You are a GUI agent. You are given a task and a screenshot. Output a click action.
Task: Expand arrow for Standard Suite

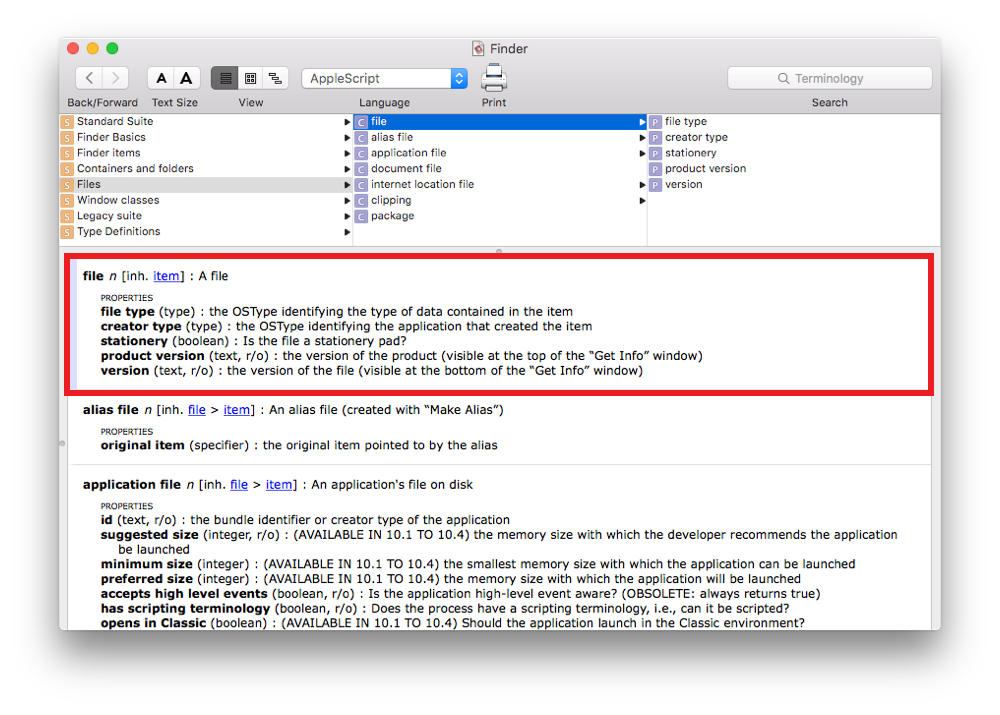point(347,122)
